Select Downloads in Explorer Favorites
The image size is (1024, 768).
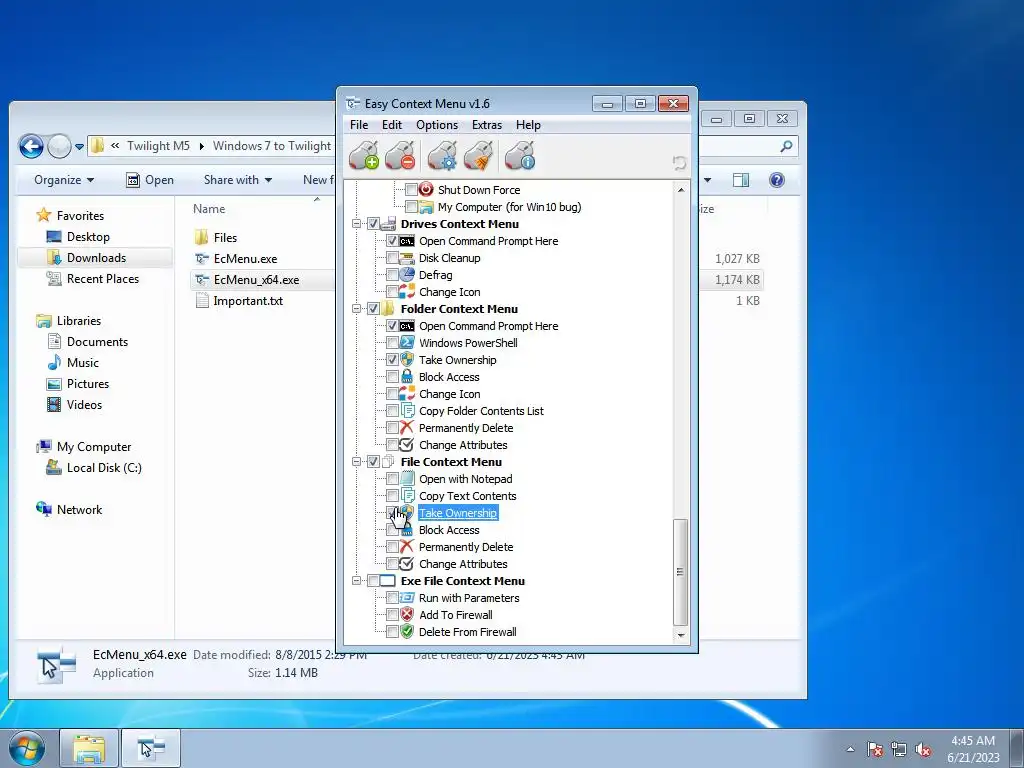(95, 258)
